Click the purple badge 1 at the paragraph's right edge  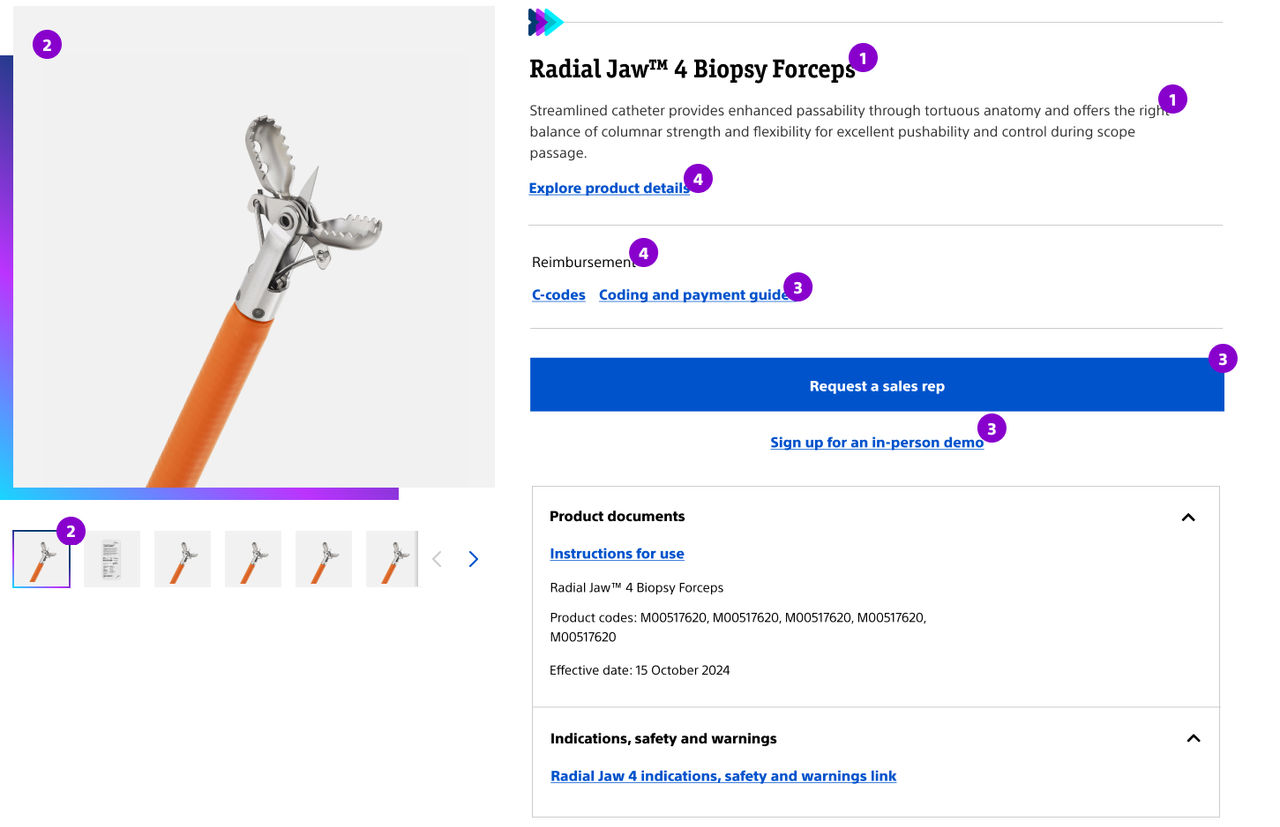(x=1170, y=99)
